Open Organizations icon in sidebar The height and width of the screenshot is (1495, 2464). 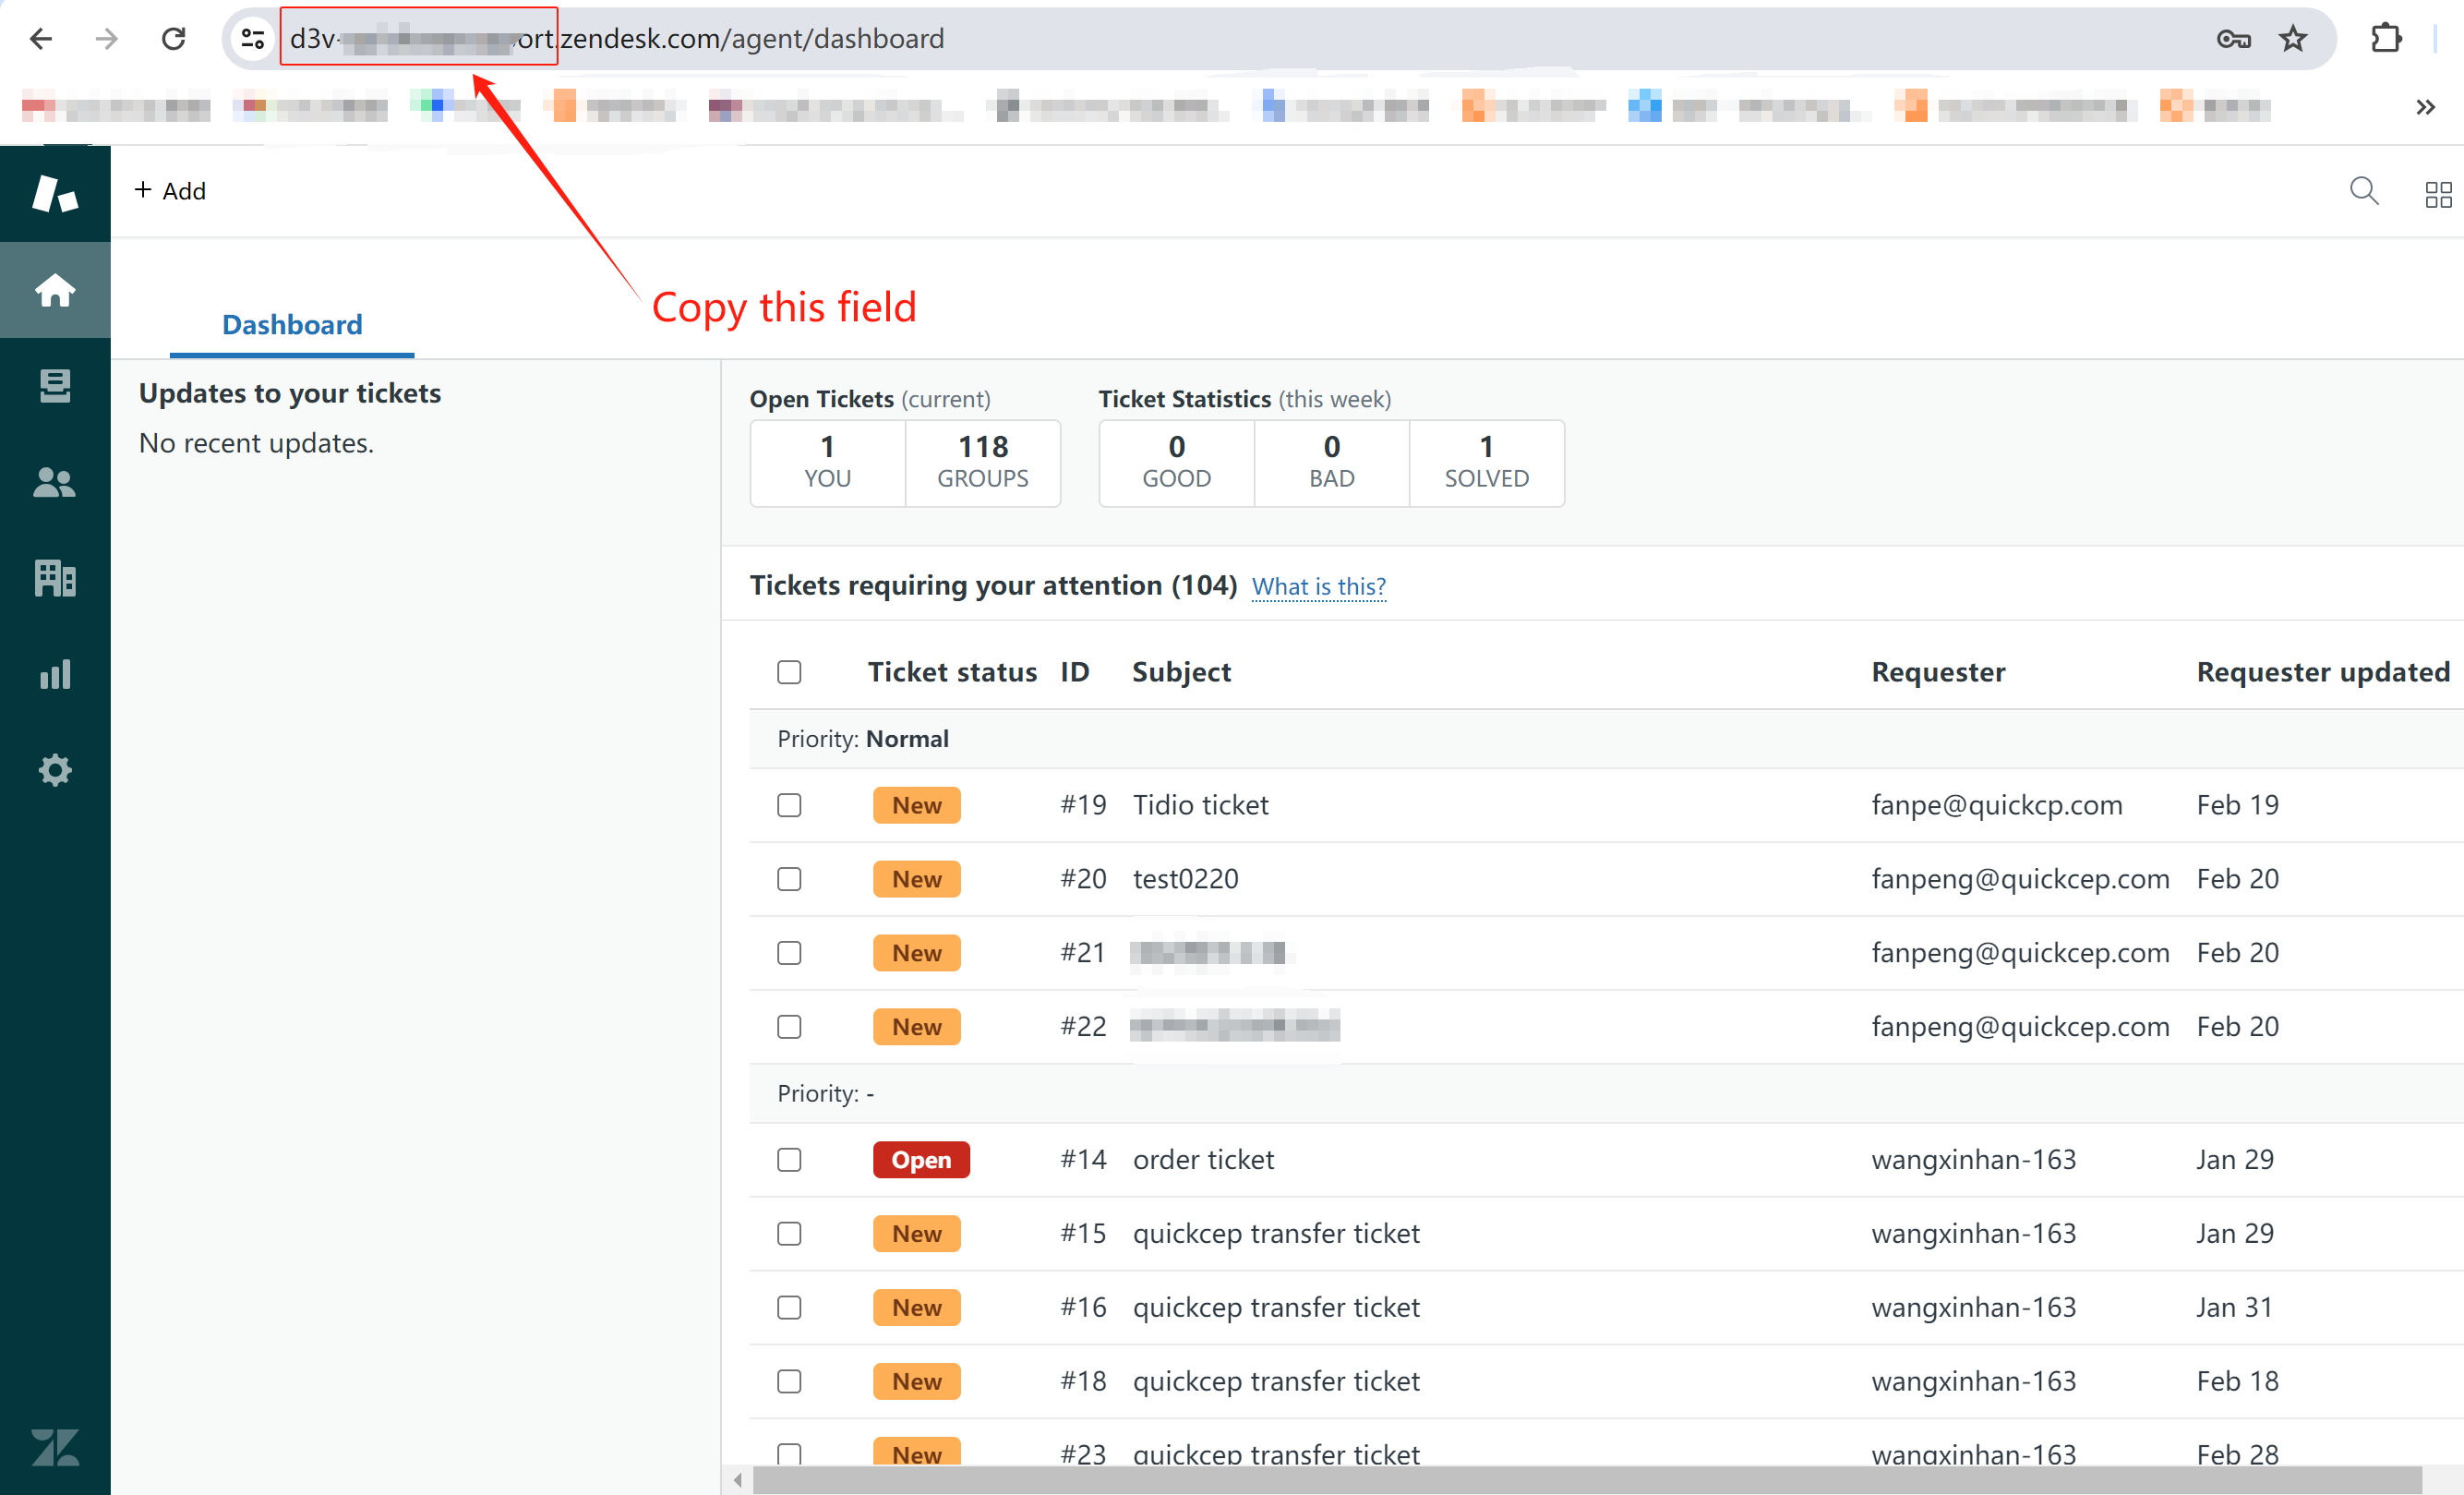(55, 578)
